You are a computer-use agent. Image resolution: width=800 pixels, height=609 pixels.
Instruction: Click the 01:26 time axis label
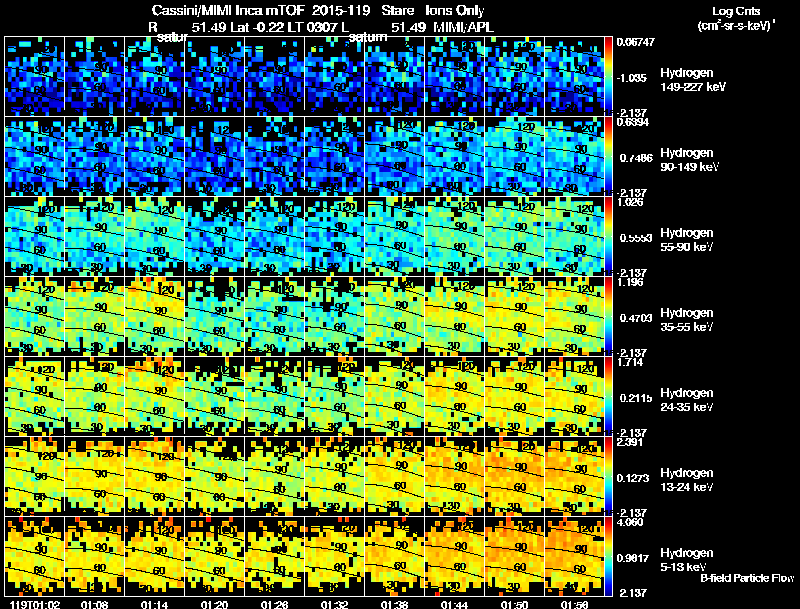coord(274,604)
